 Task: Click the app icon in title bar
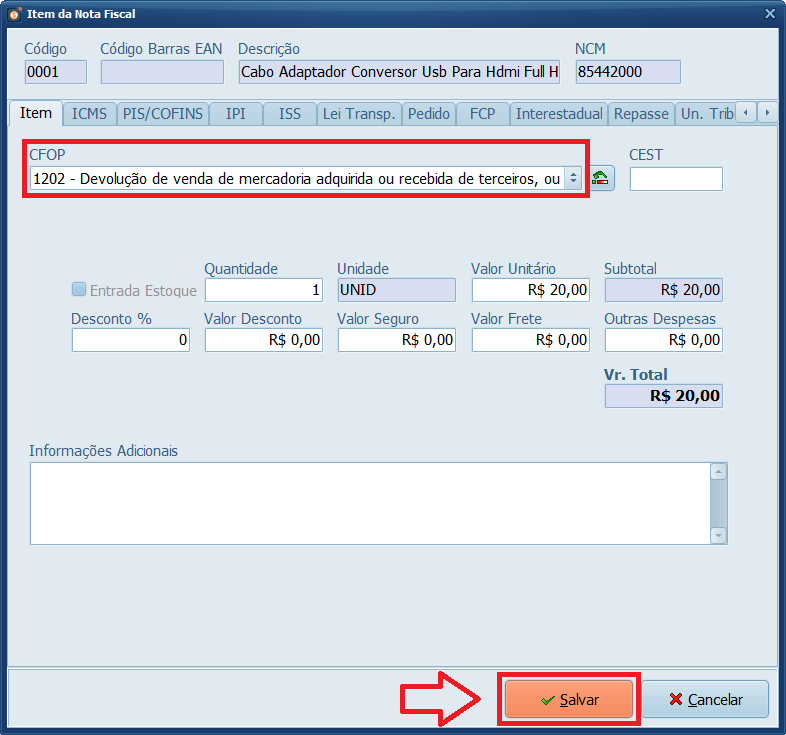coord(14,14)
